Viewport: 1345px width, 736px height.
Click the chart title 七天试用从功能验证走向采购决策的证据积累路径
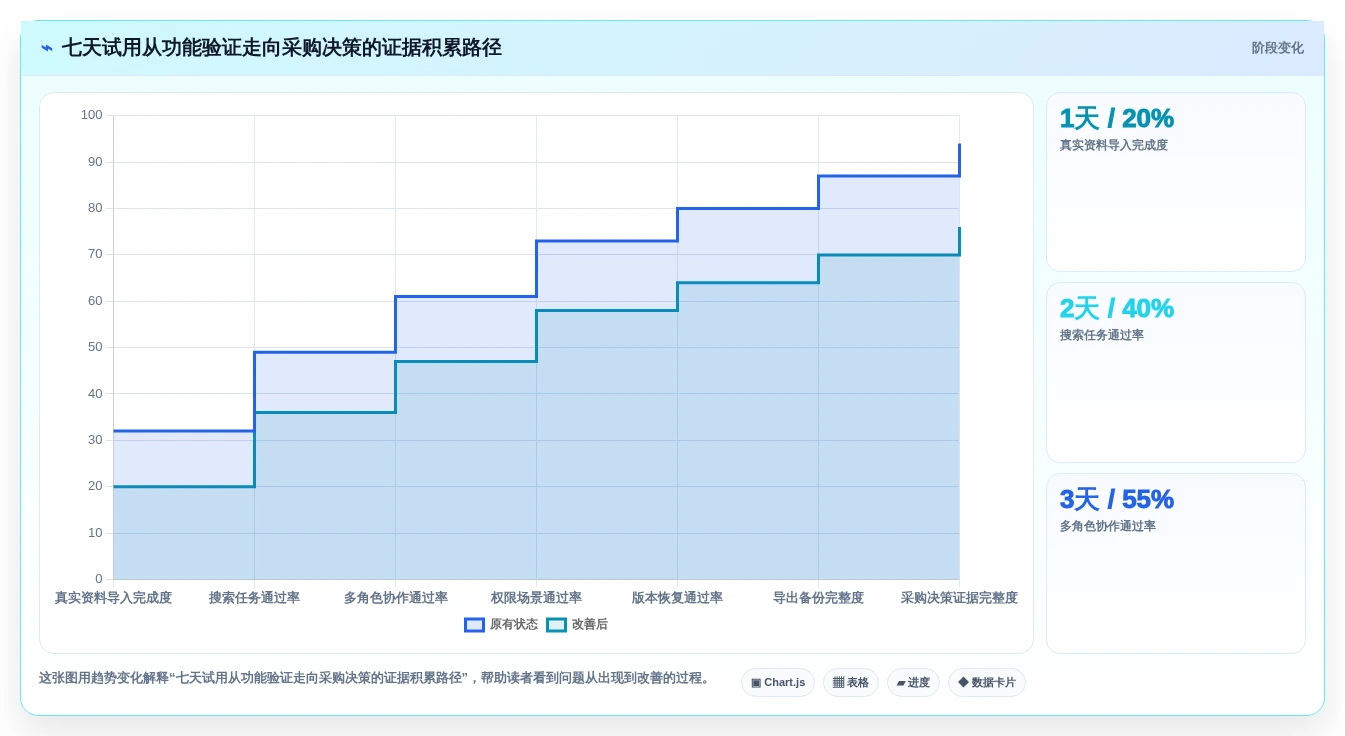pos(282,48)
